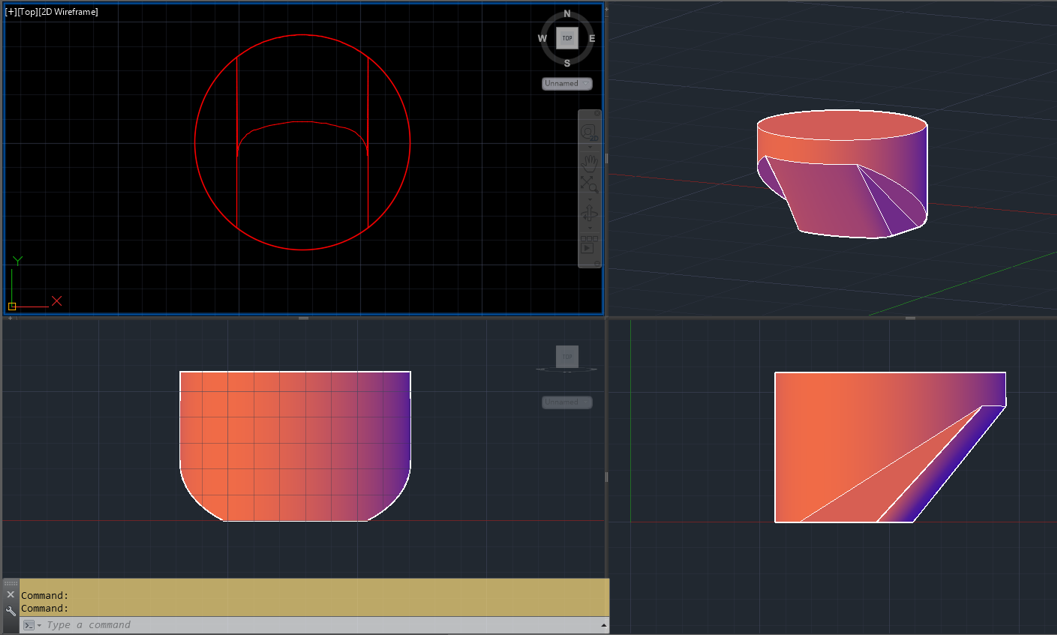Click TOP face of the ViewCube
Screen dimensions: 1057x635
566,39
